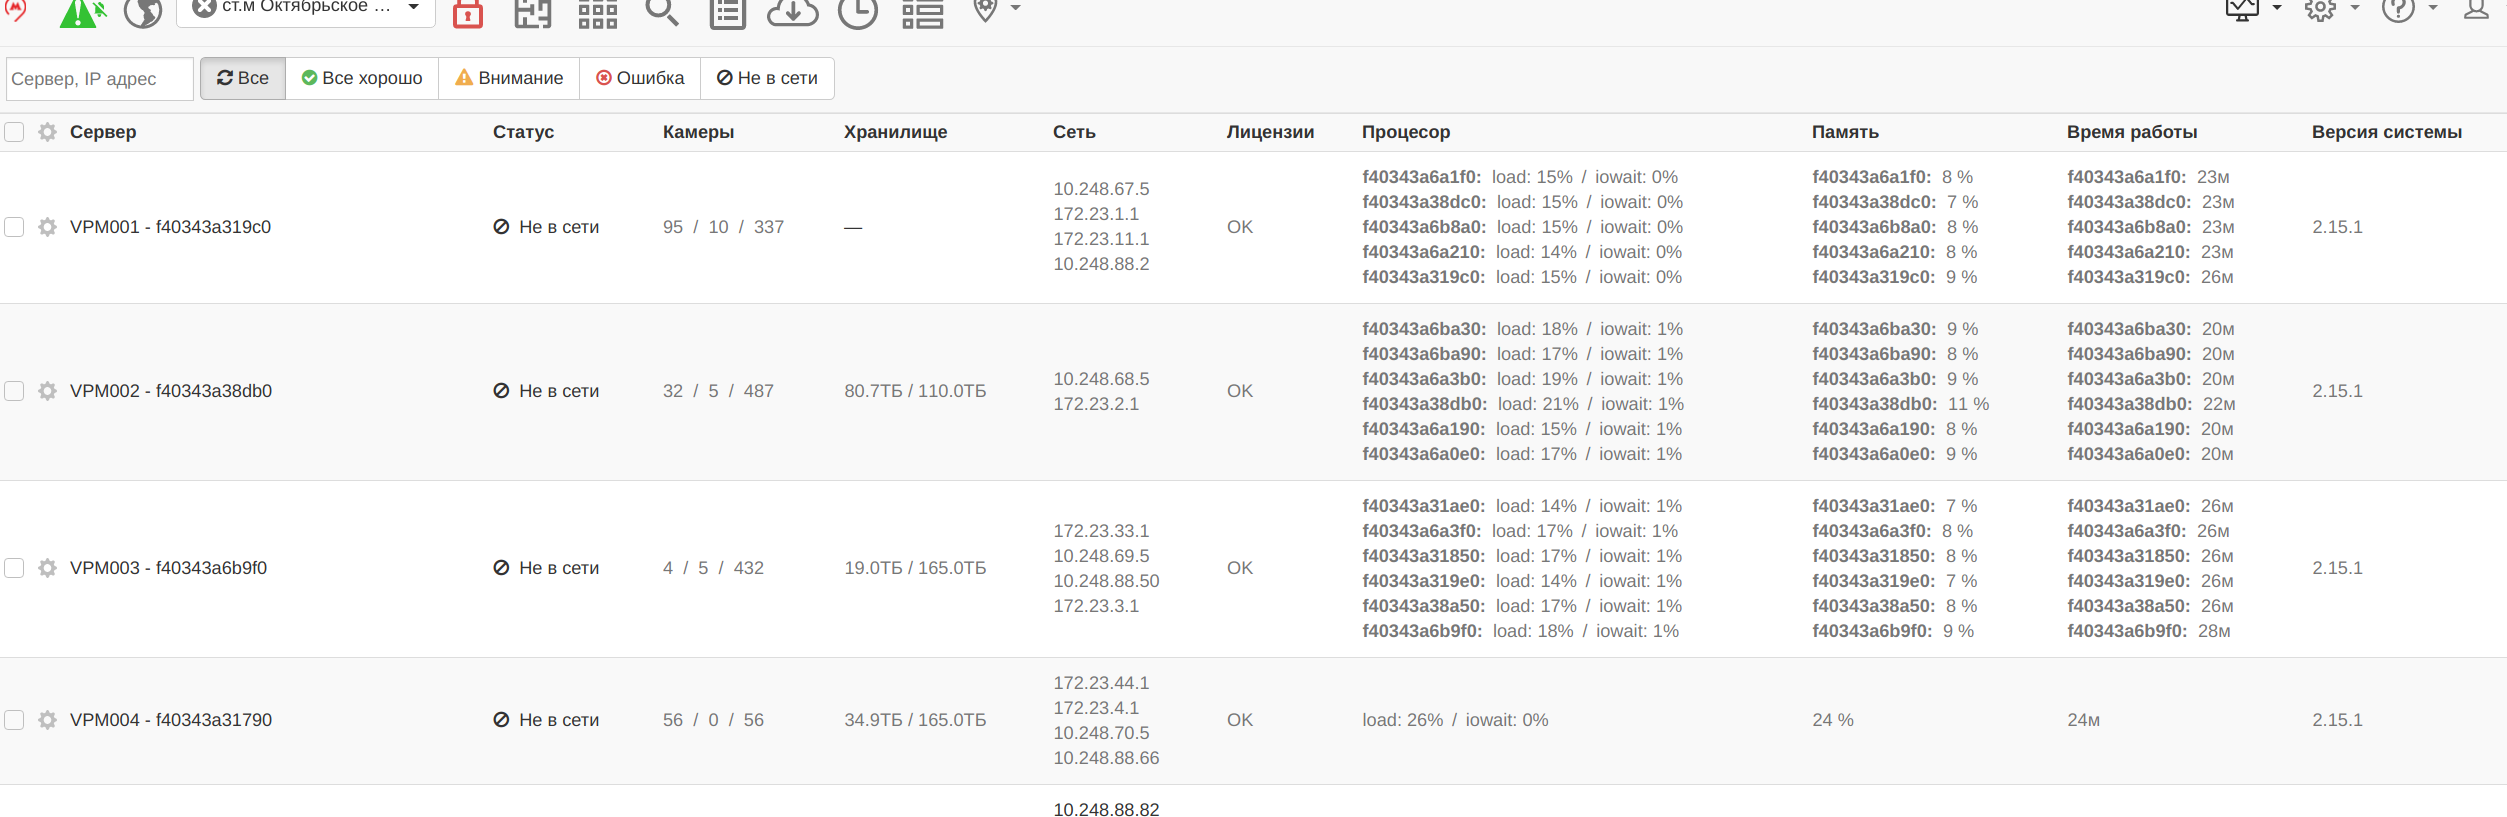
Task: Open the top-right settings gear icon
Action: coord(2320,10)
